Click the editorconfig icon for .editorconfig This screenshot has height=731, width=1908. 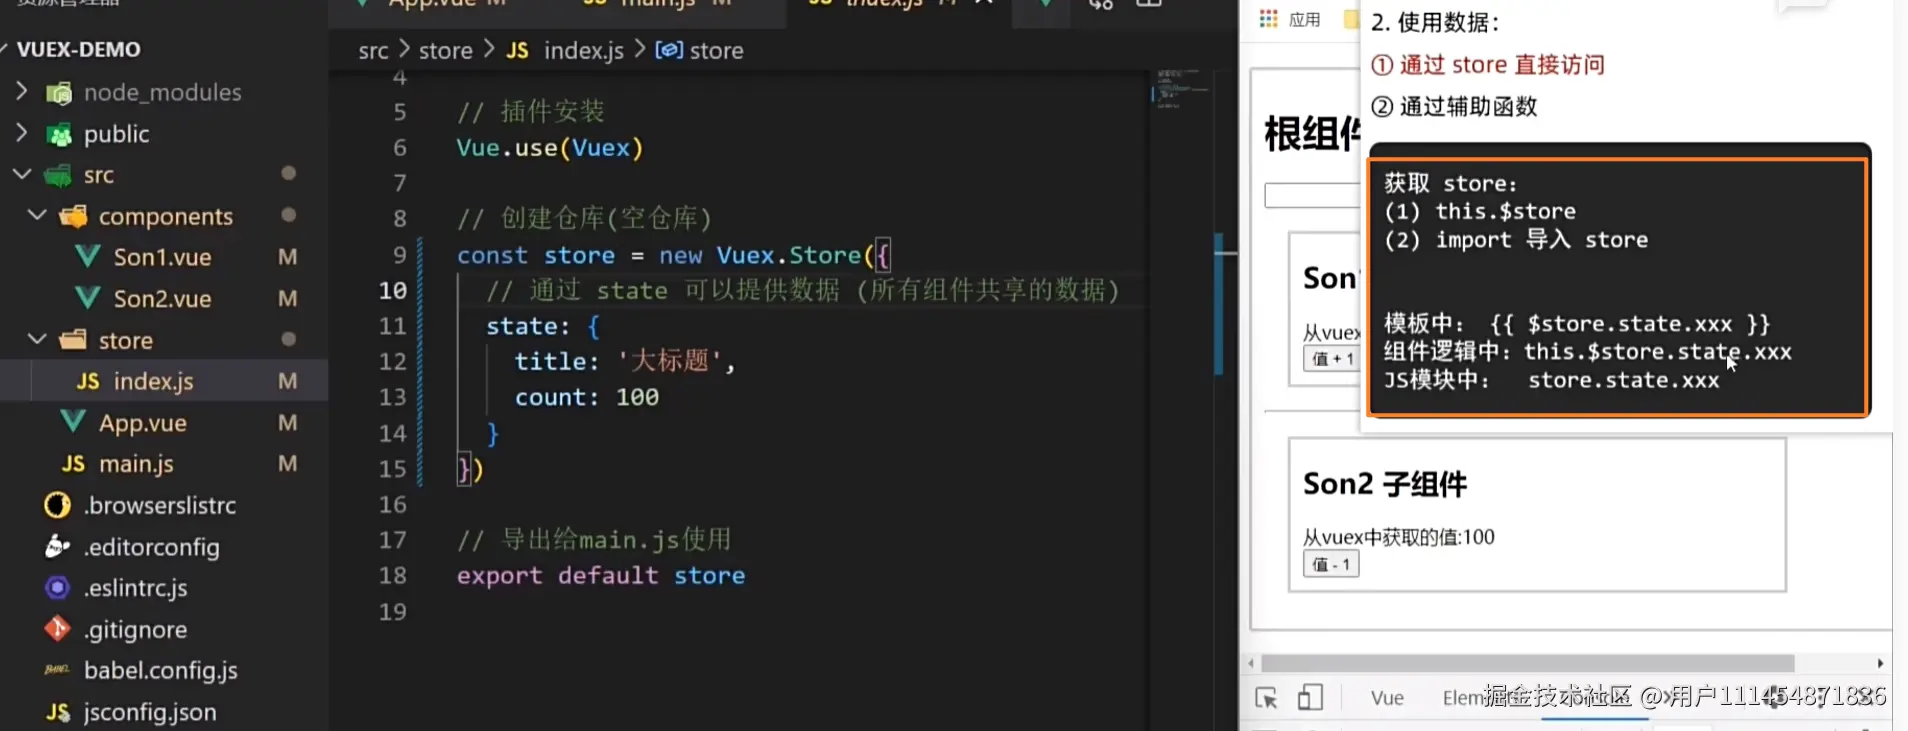(x=57, y=546)
